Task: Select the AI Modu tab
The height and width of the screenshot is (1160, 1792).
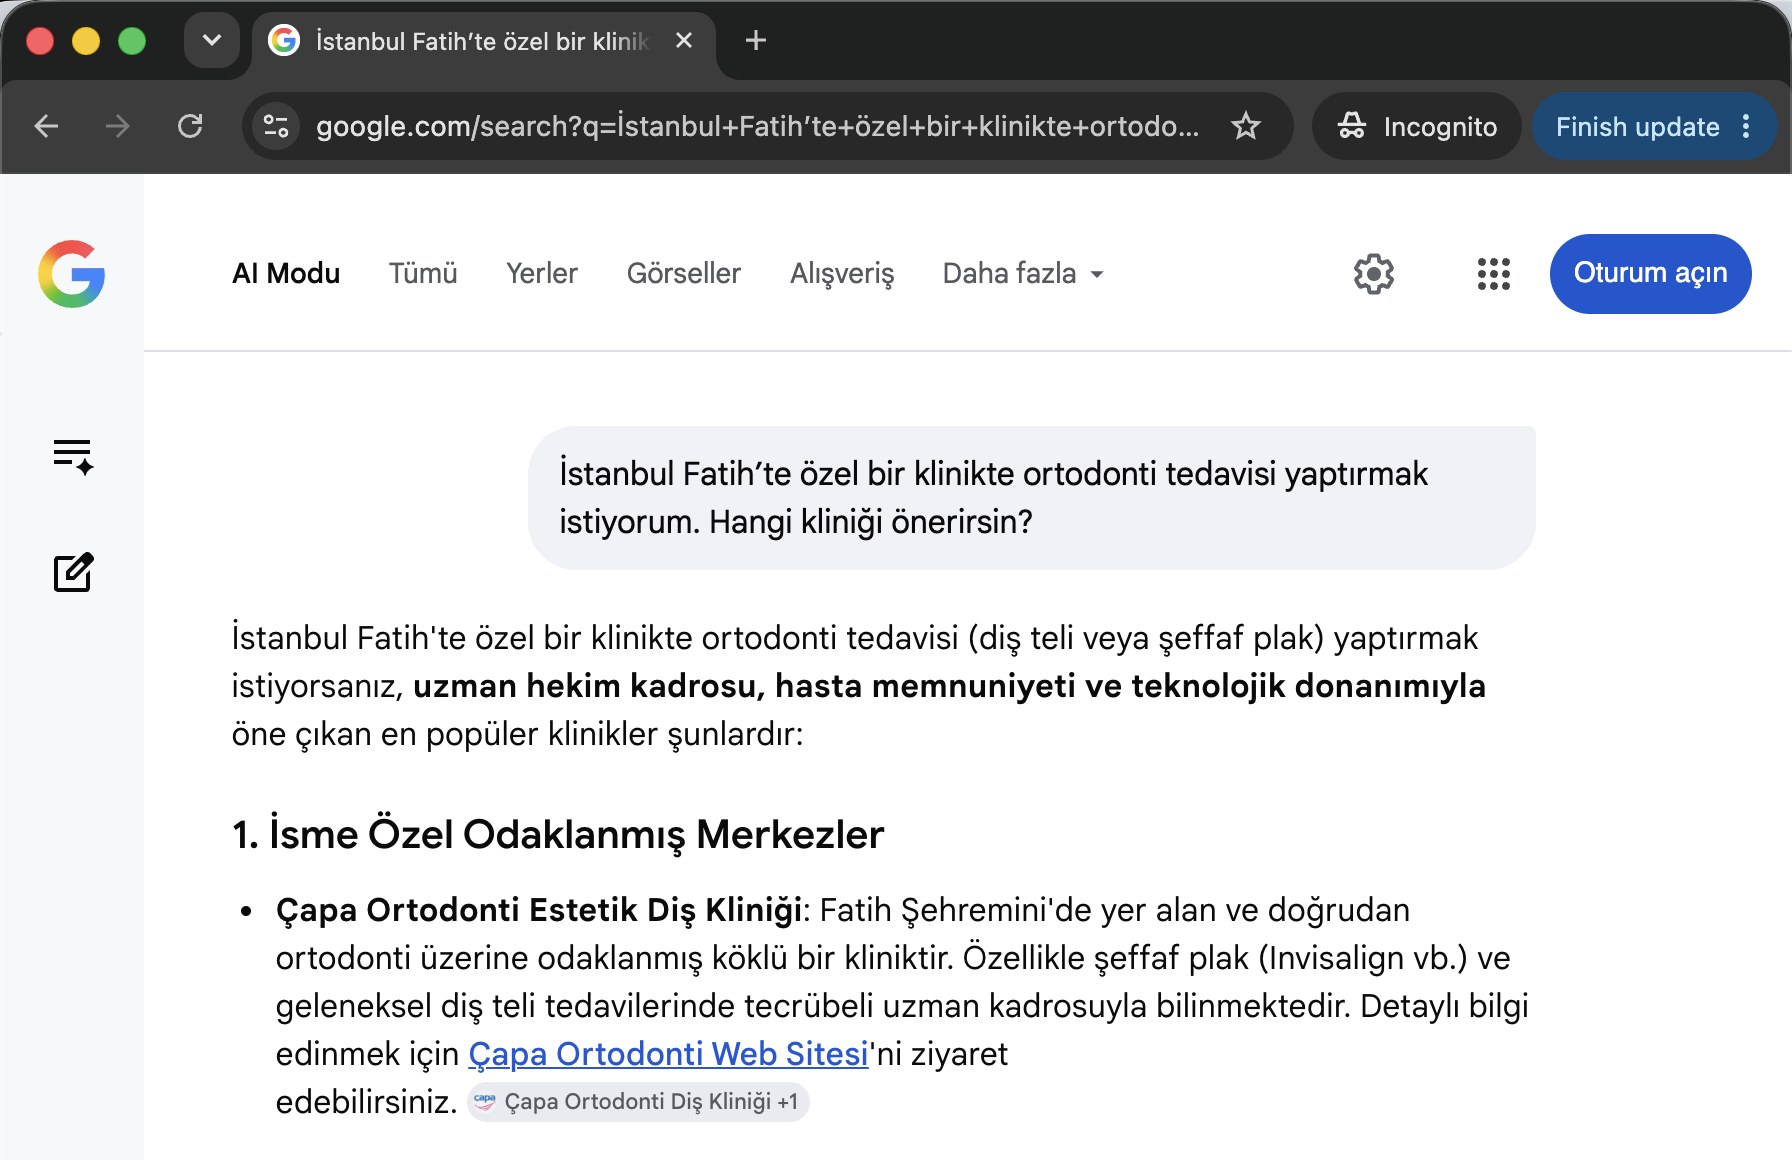Action: pyautogui.click(x=286, y=274)
